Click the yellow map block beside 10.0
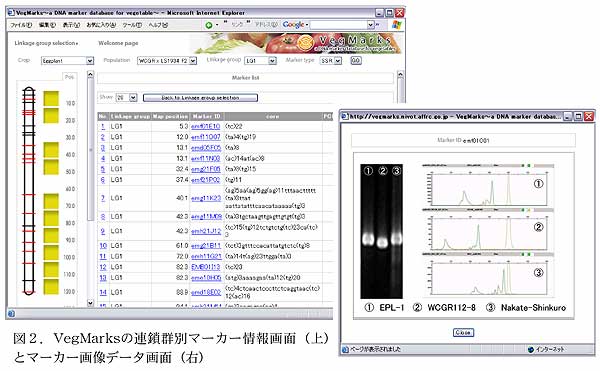The image size is (600, 371). tap(51, 98)
